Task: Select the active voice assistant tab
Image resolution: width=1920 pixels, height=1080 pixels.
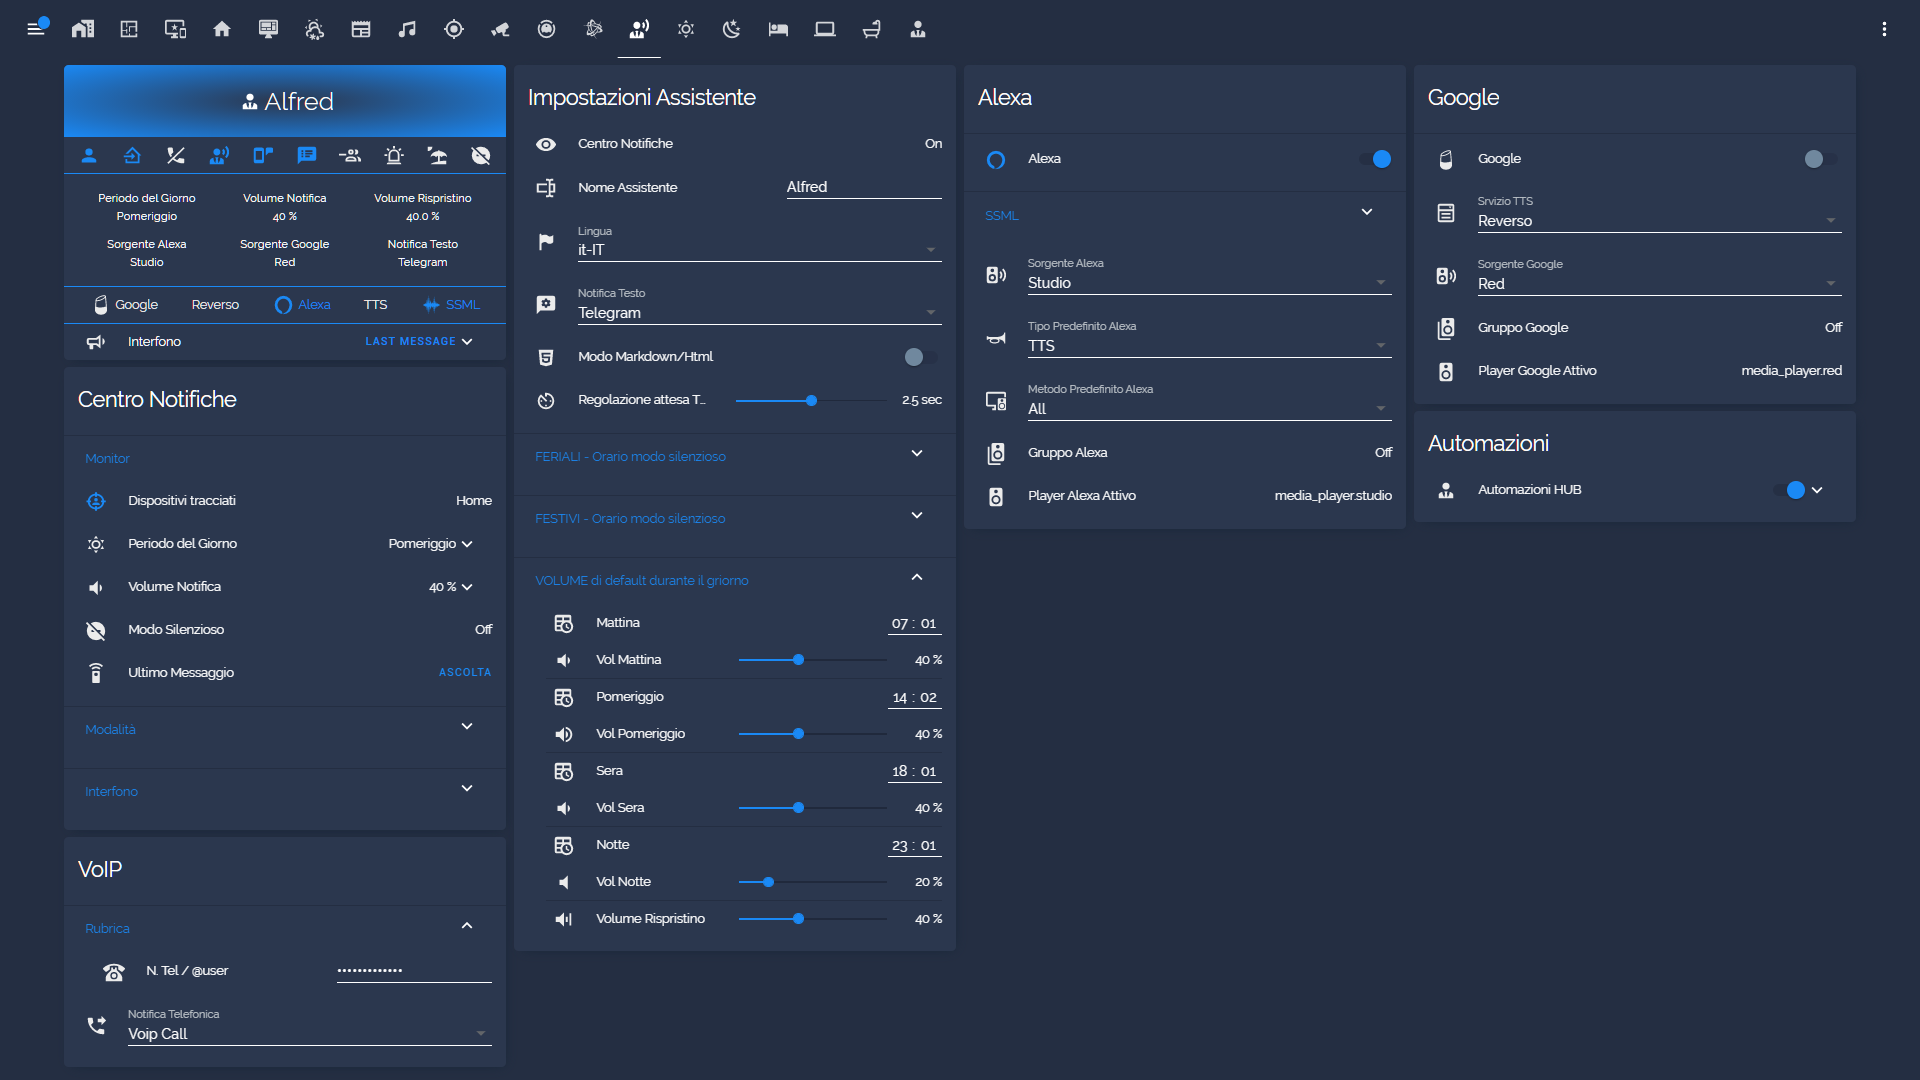Action: click(x=639, y=29)
